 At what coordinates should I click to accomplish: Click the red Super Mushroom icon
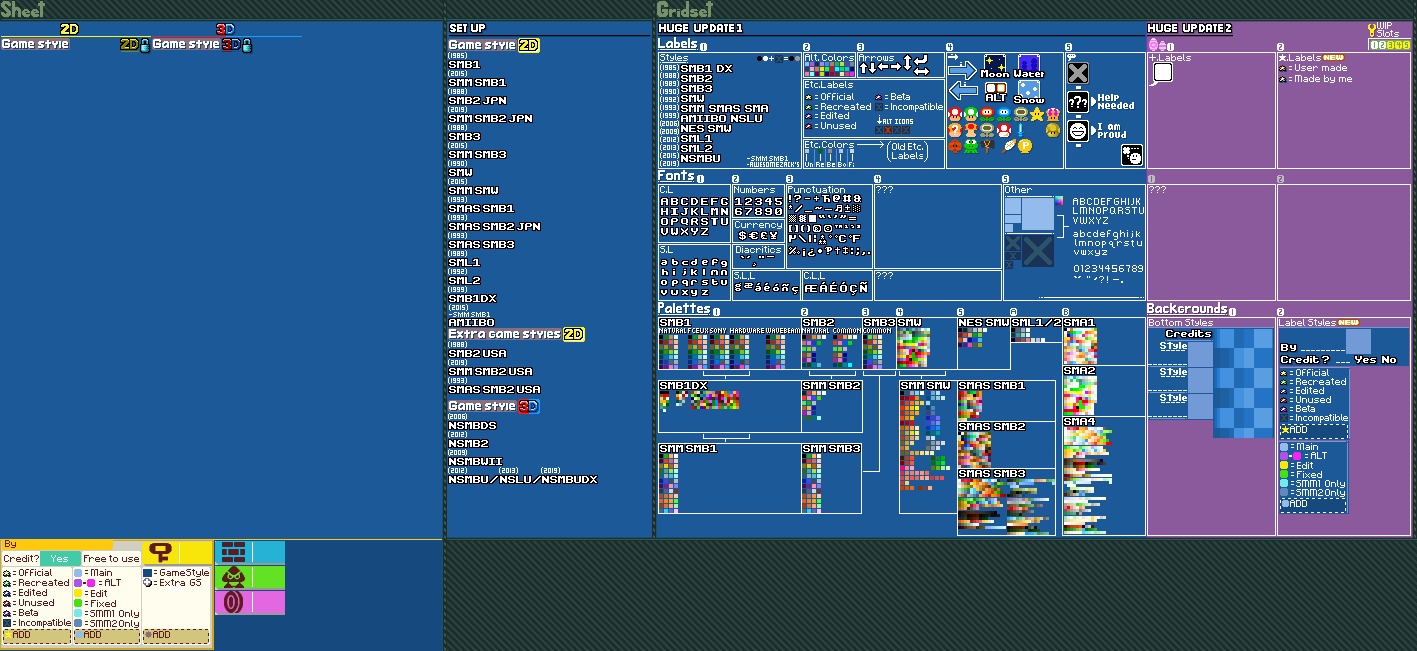point(954,114)
